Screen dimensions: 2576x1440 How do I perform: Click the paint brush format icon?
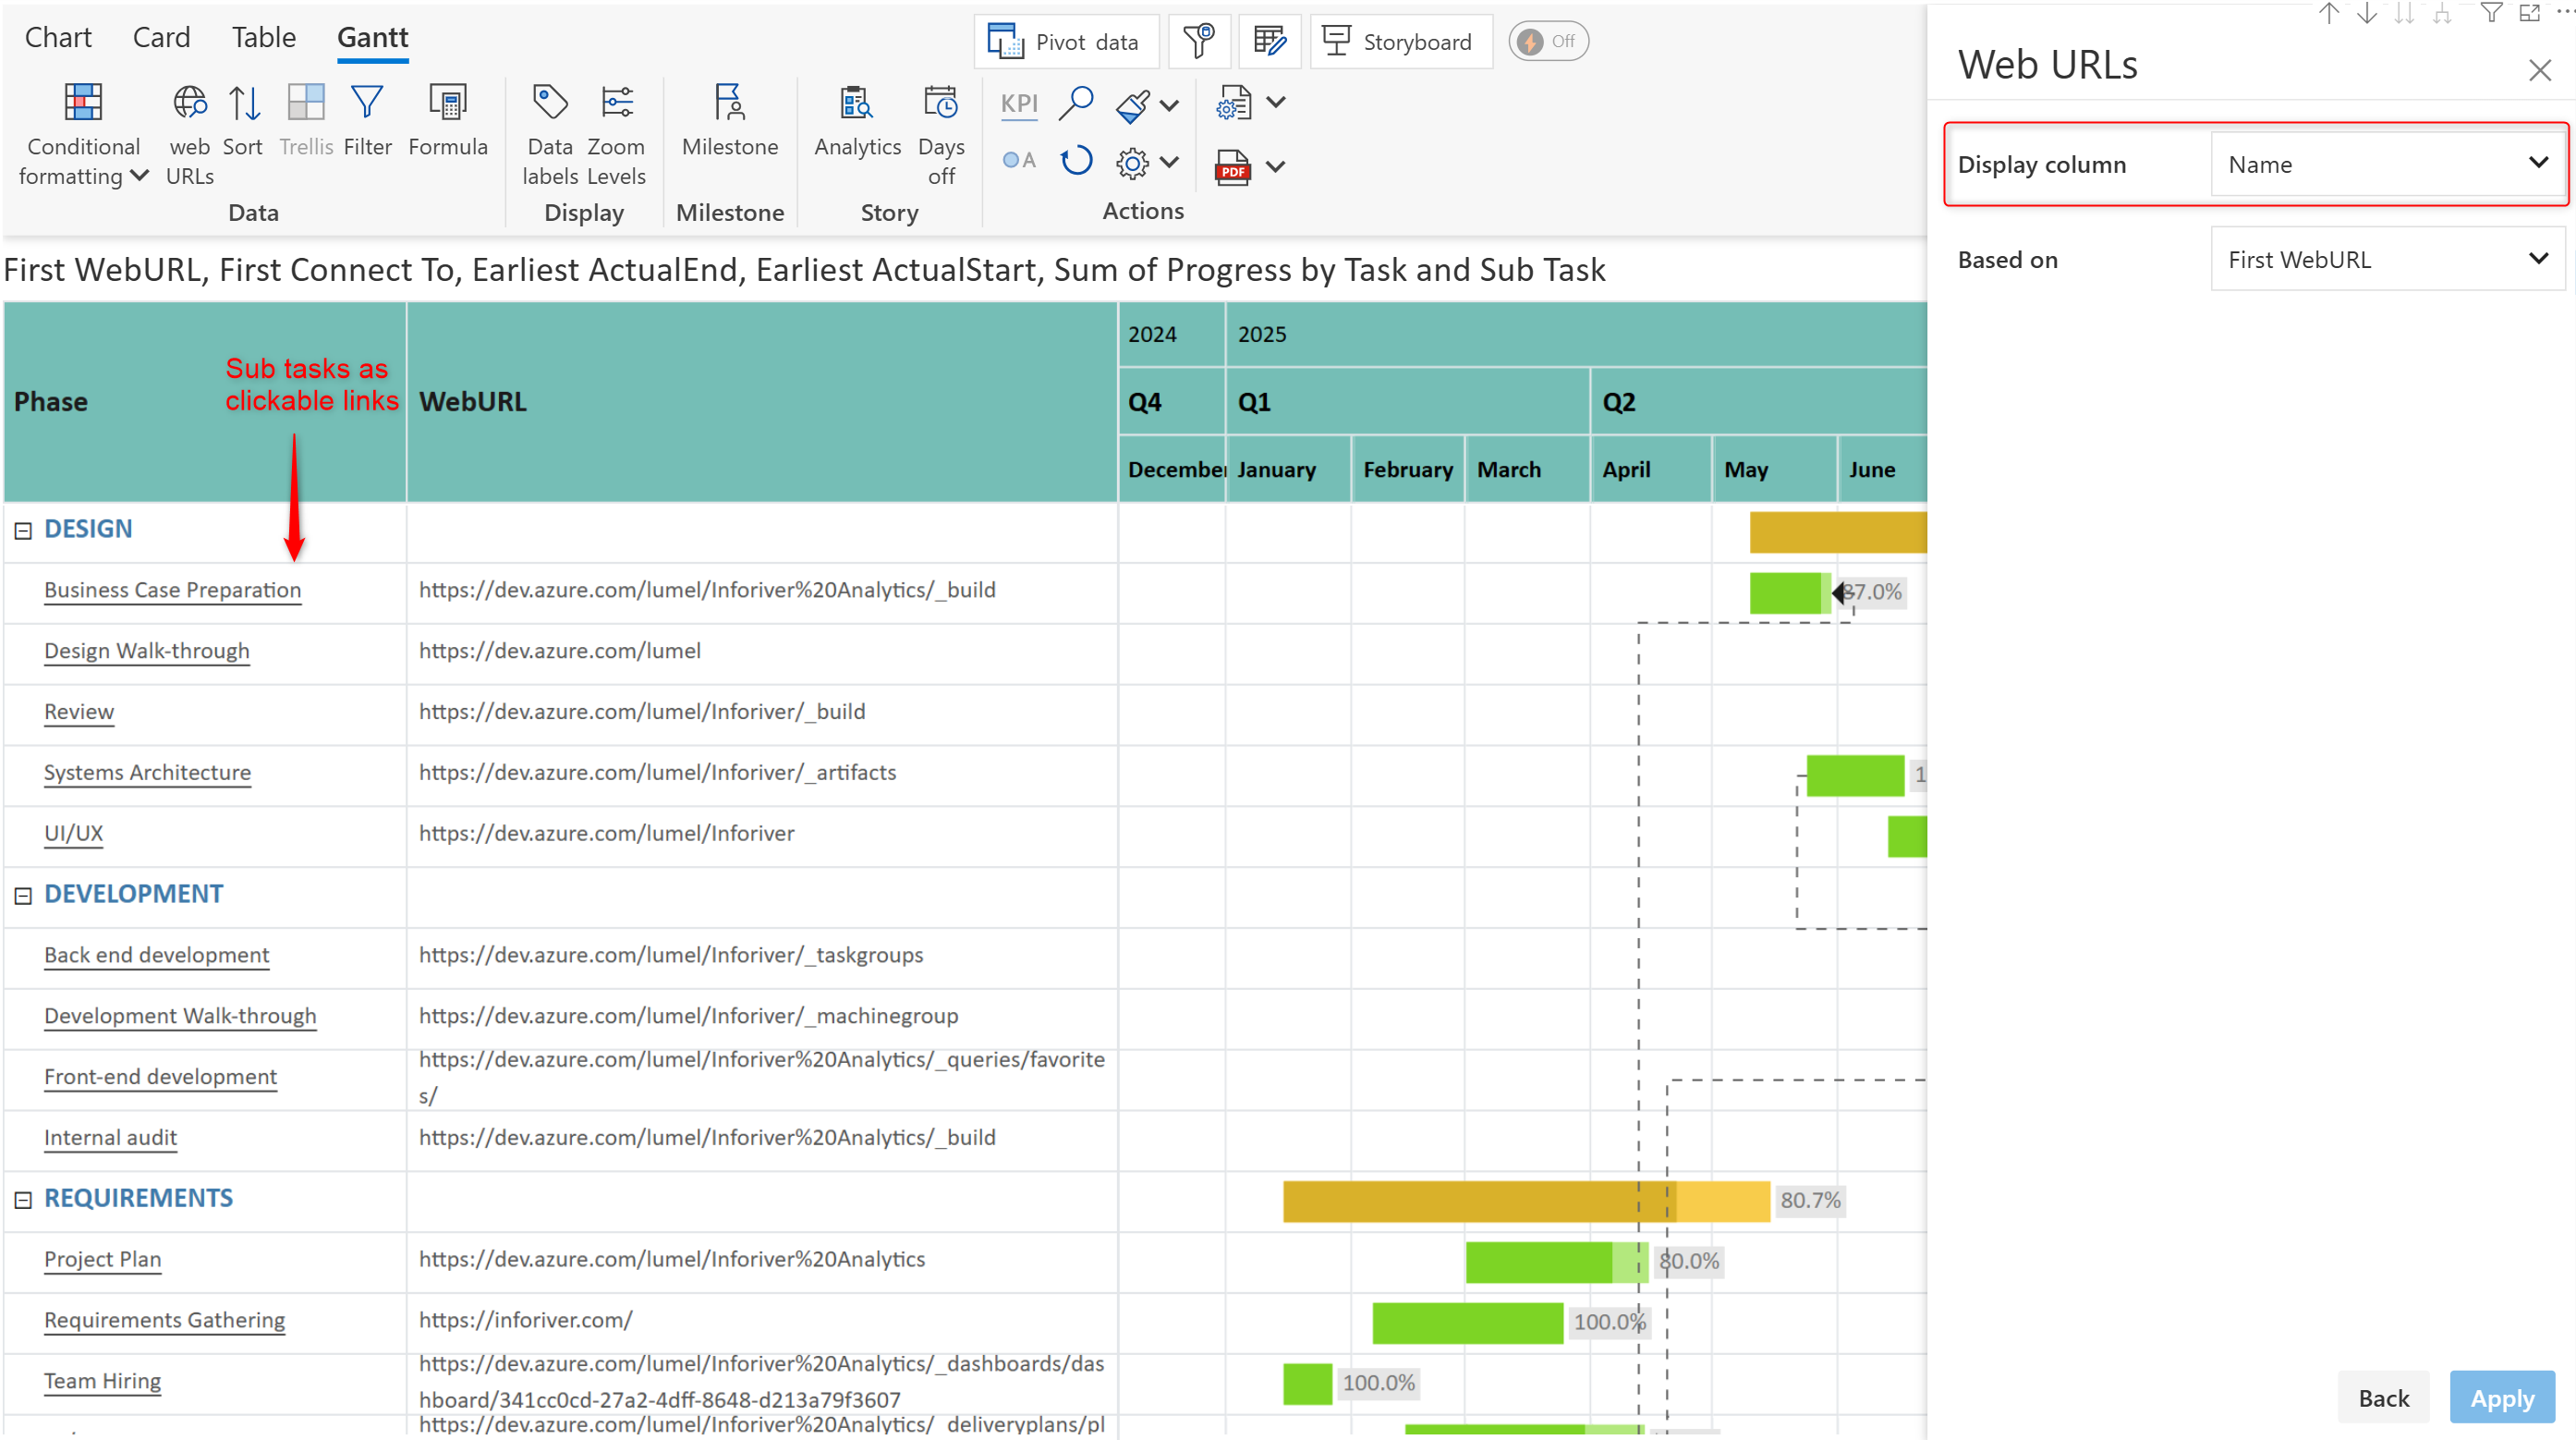tap(1133, 105)
